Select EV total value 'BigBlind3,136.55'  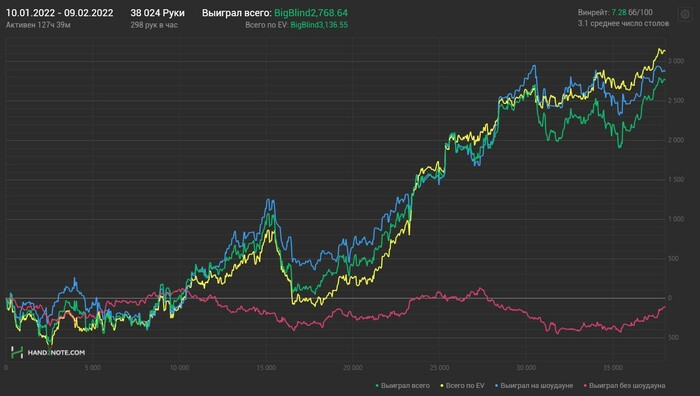click(319, 25)
